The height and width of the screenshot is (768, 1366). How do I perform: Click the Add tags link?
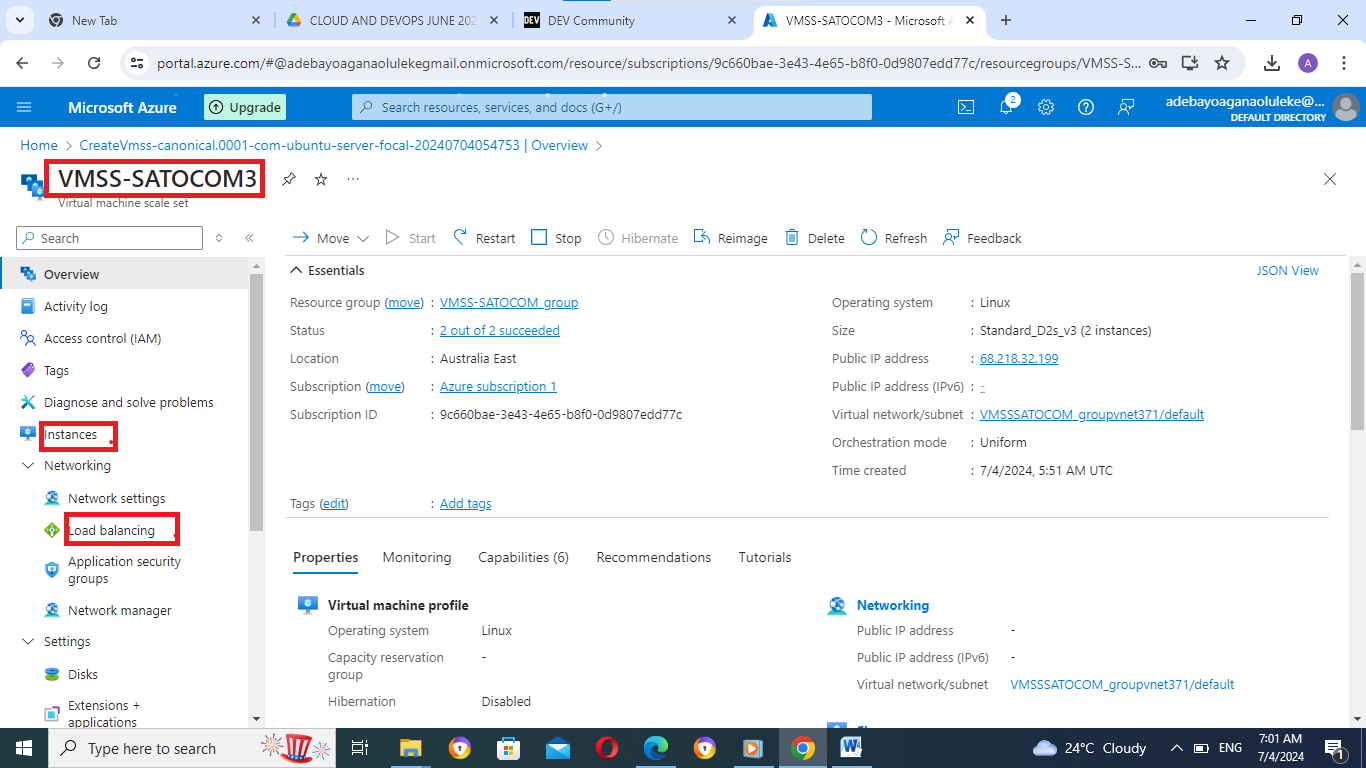pos(466,503)
